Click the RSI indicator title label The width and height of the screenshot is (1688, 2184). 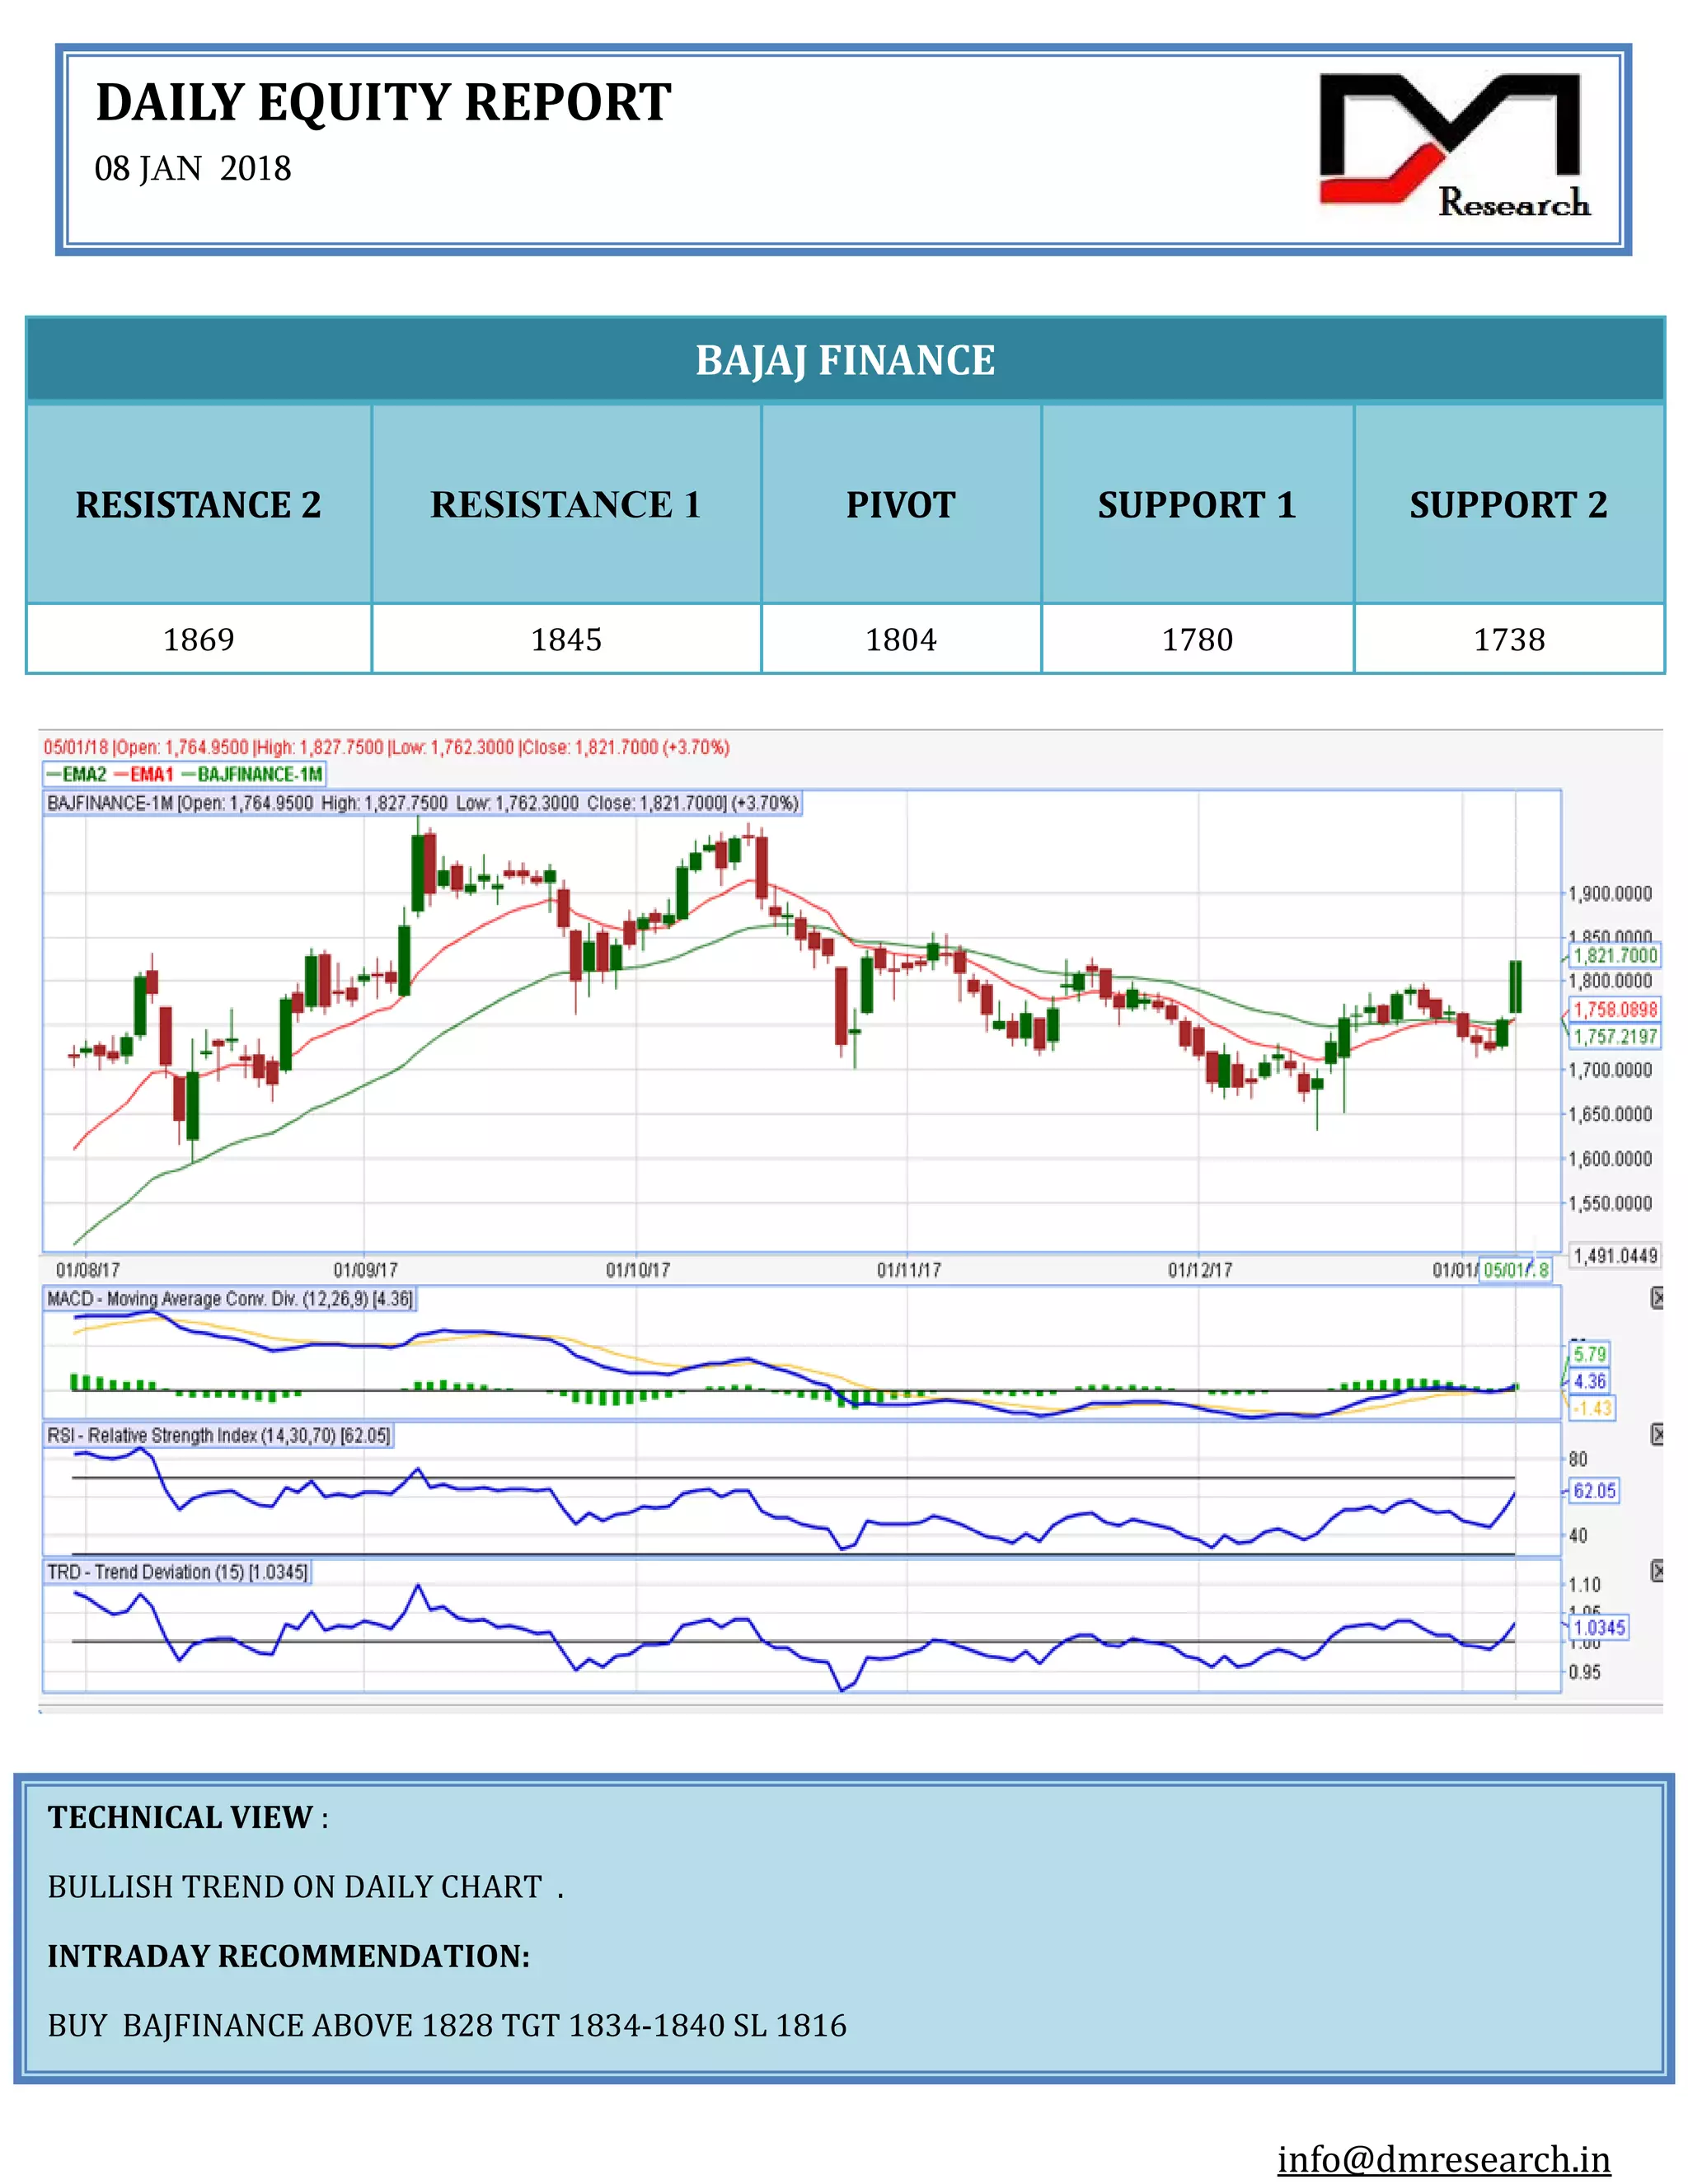click(x=218, y=1435)
